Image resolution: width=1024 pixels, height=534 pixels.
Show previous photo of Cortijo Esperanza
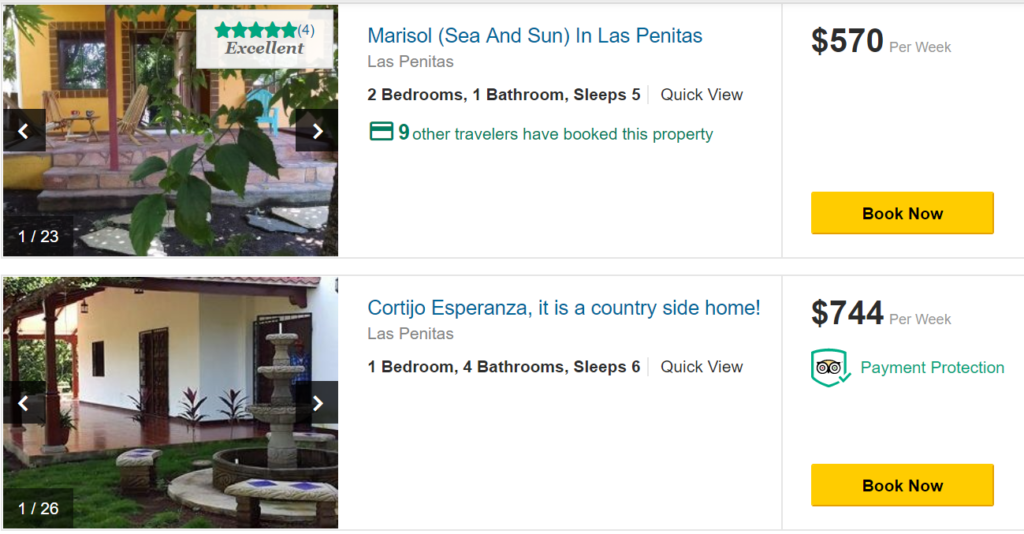click(x=24, y=403)
